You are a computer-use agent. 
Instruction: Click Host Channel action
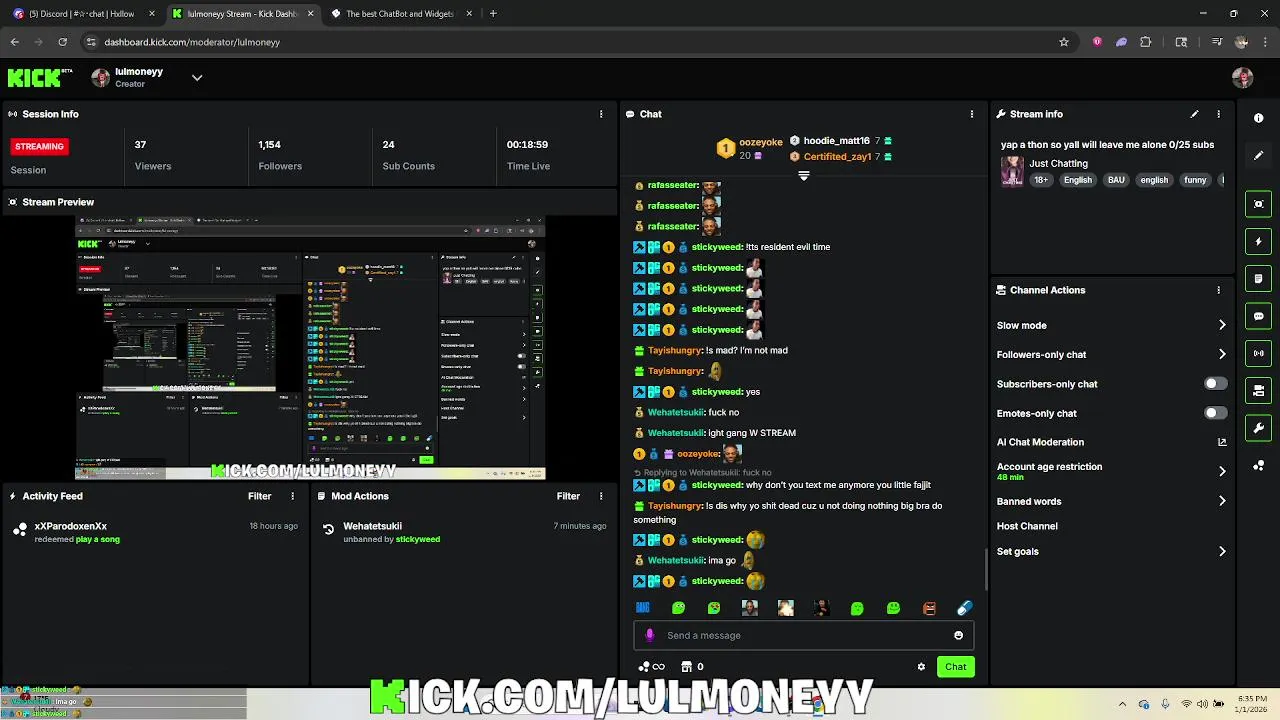(1027, 526)
